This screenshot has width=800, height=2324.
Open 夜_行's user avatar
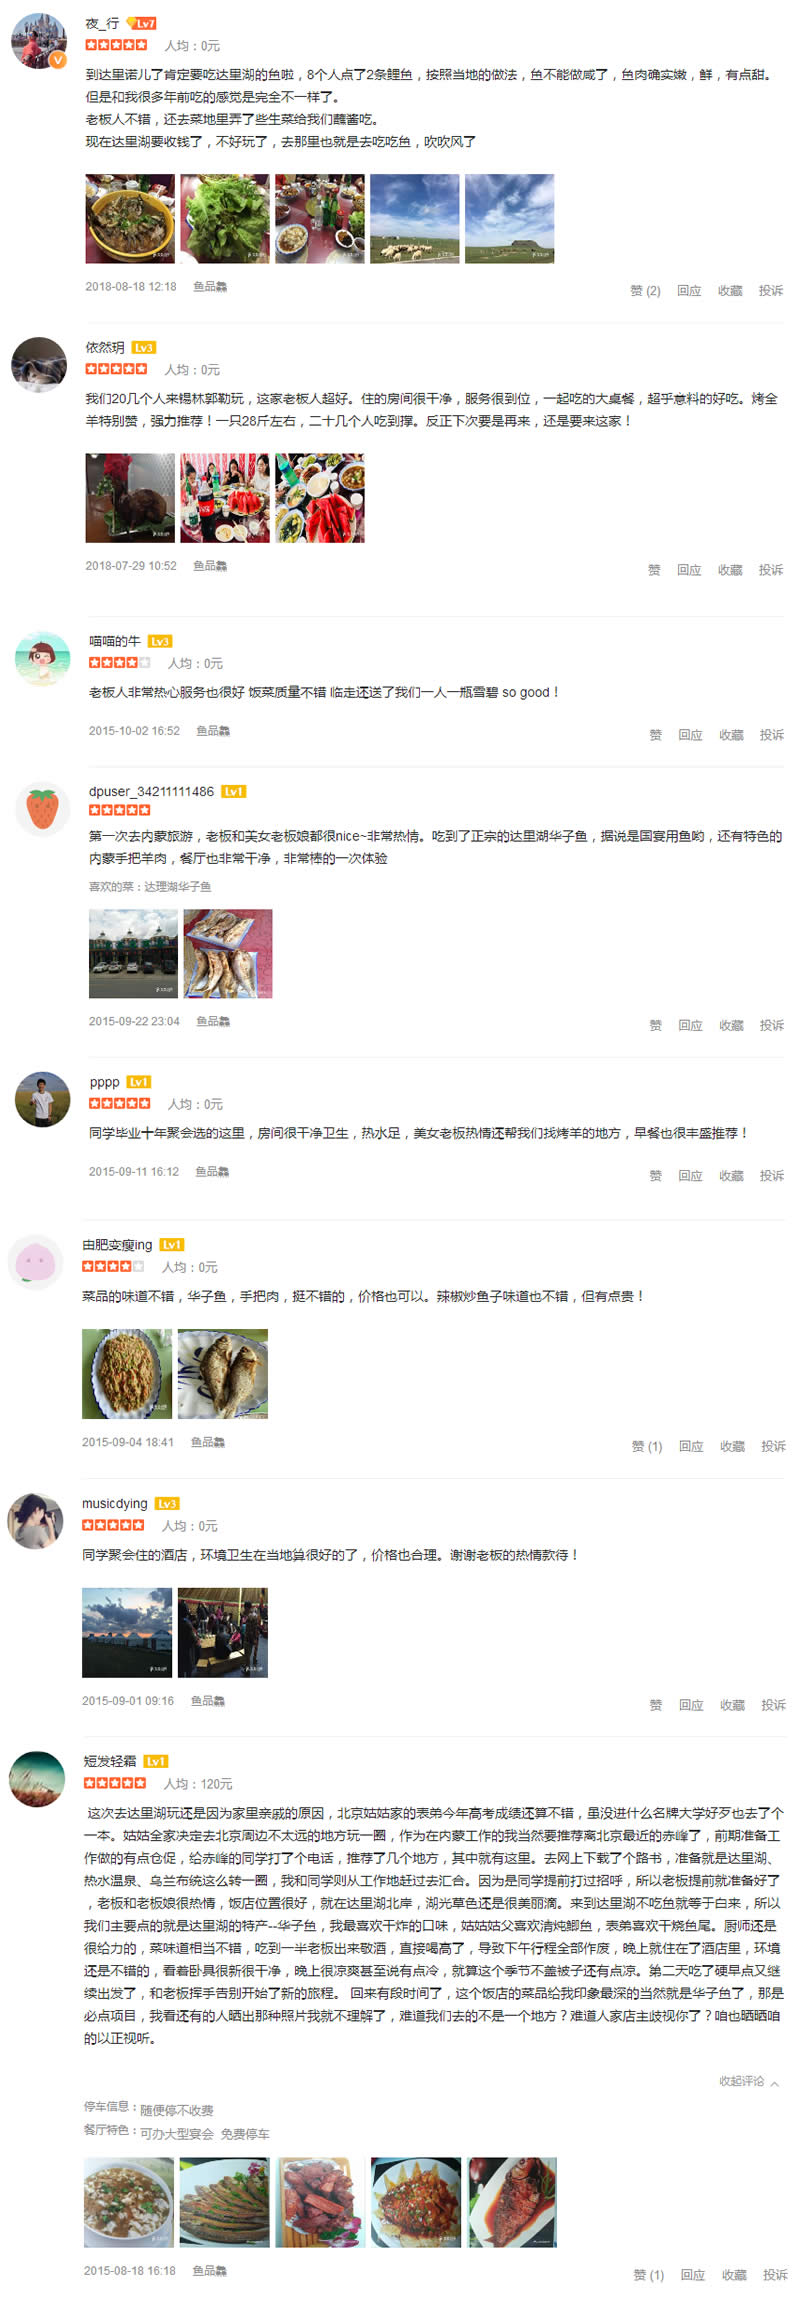39,41
